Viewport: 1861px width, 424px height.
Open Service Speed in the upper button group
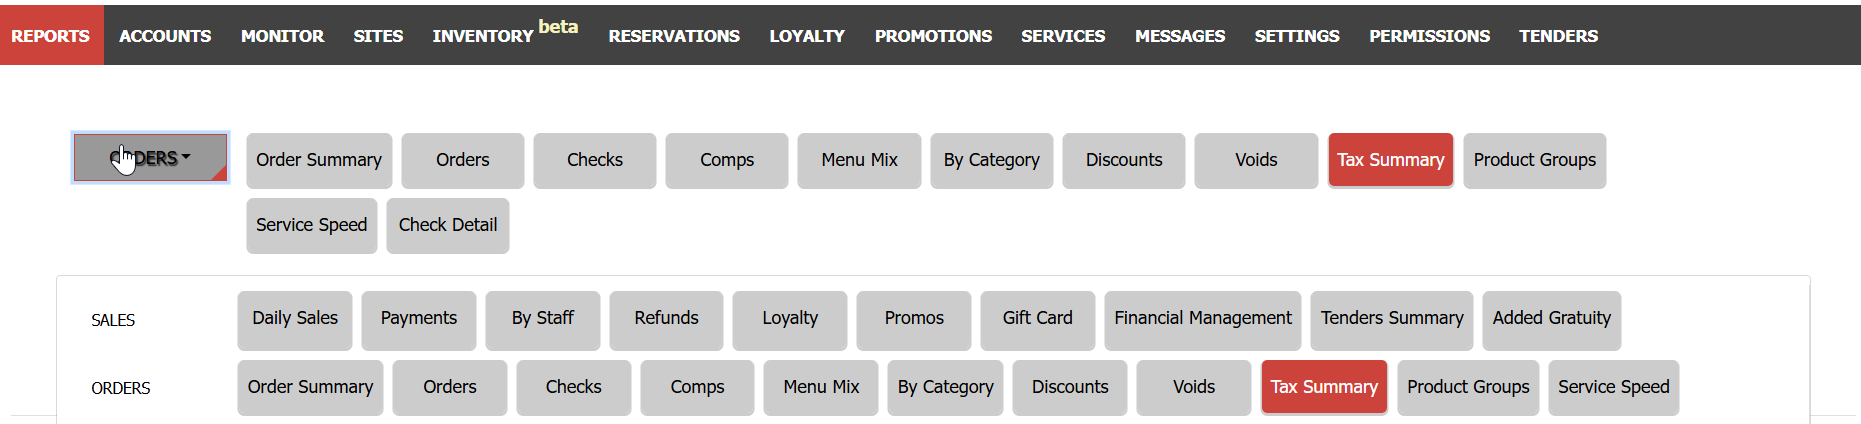pos(312,225)
